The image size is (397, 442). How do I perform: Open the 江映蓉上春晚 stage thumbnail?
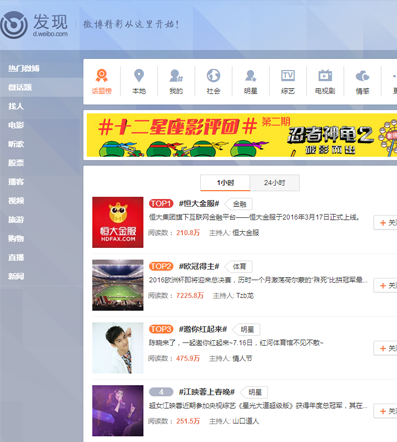point(118,411)
